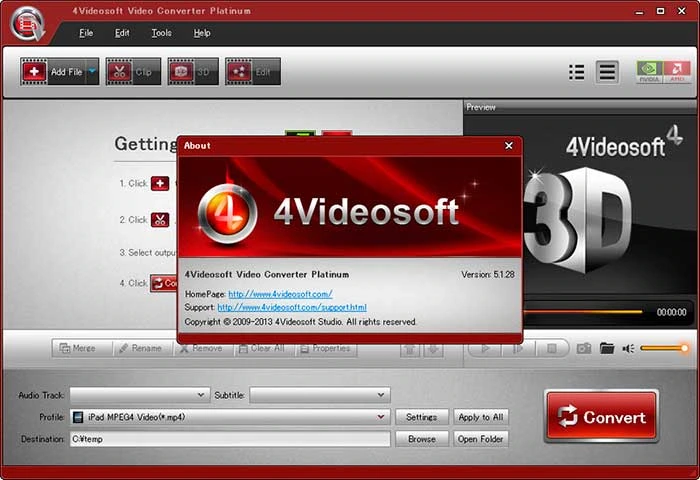Screen dimensions: 700x480
Task: Adjust the volume slider
Action: [x=665, y=348]
